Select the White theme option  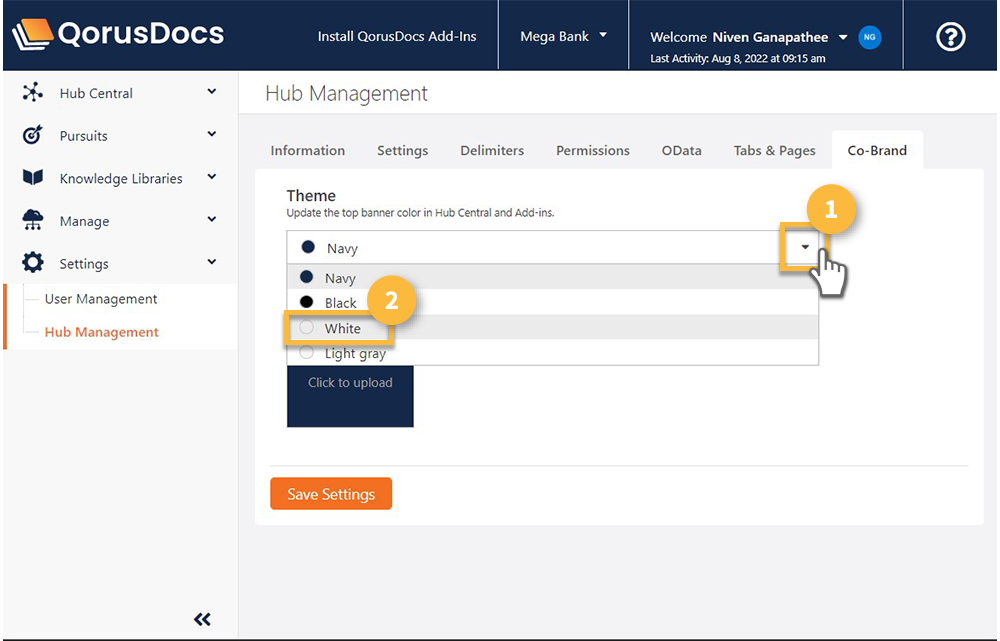click(343, 328)
